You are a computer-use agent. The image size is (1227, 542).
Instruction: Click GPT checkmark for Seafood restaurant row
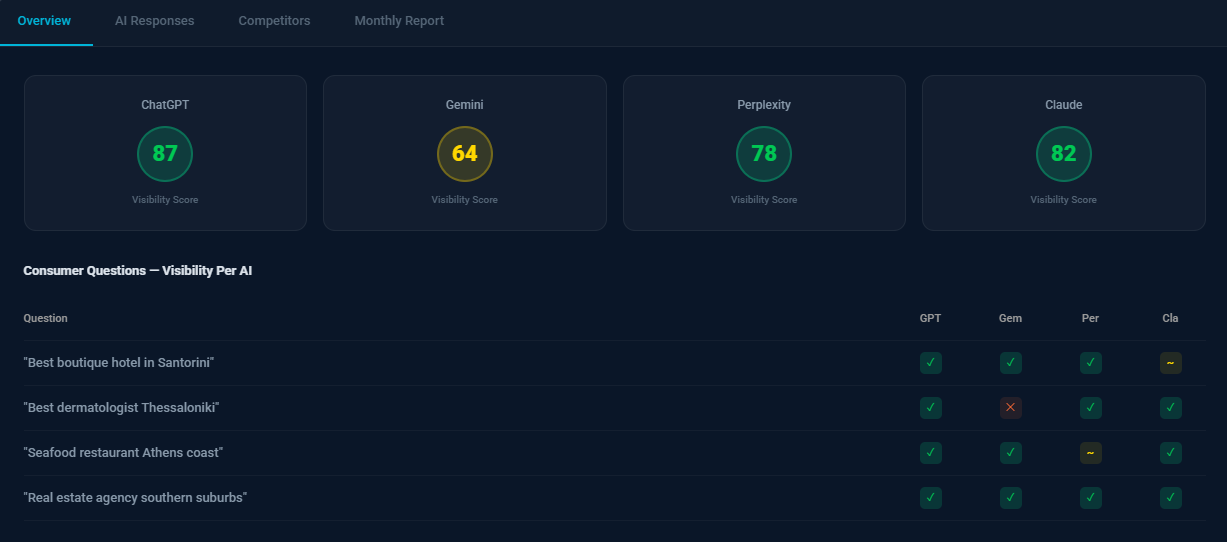point(931,453)
